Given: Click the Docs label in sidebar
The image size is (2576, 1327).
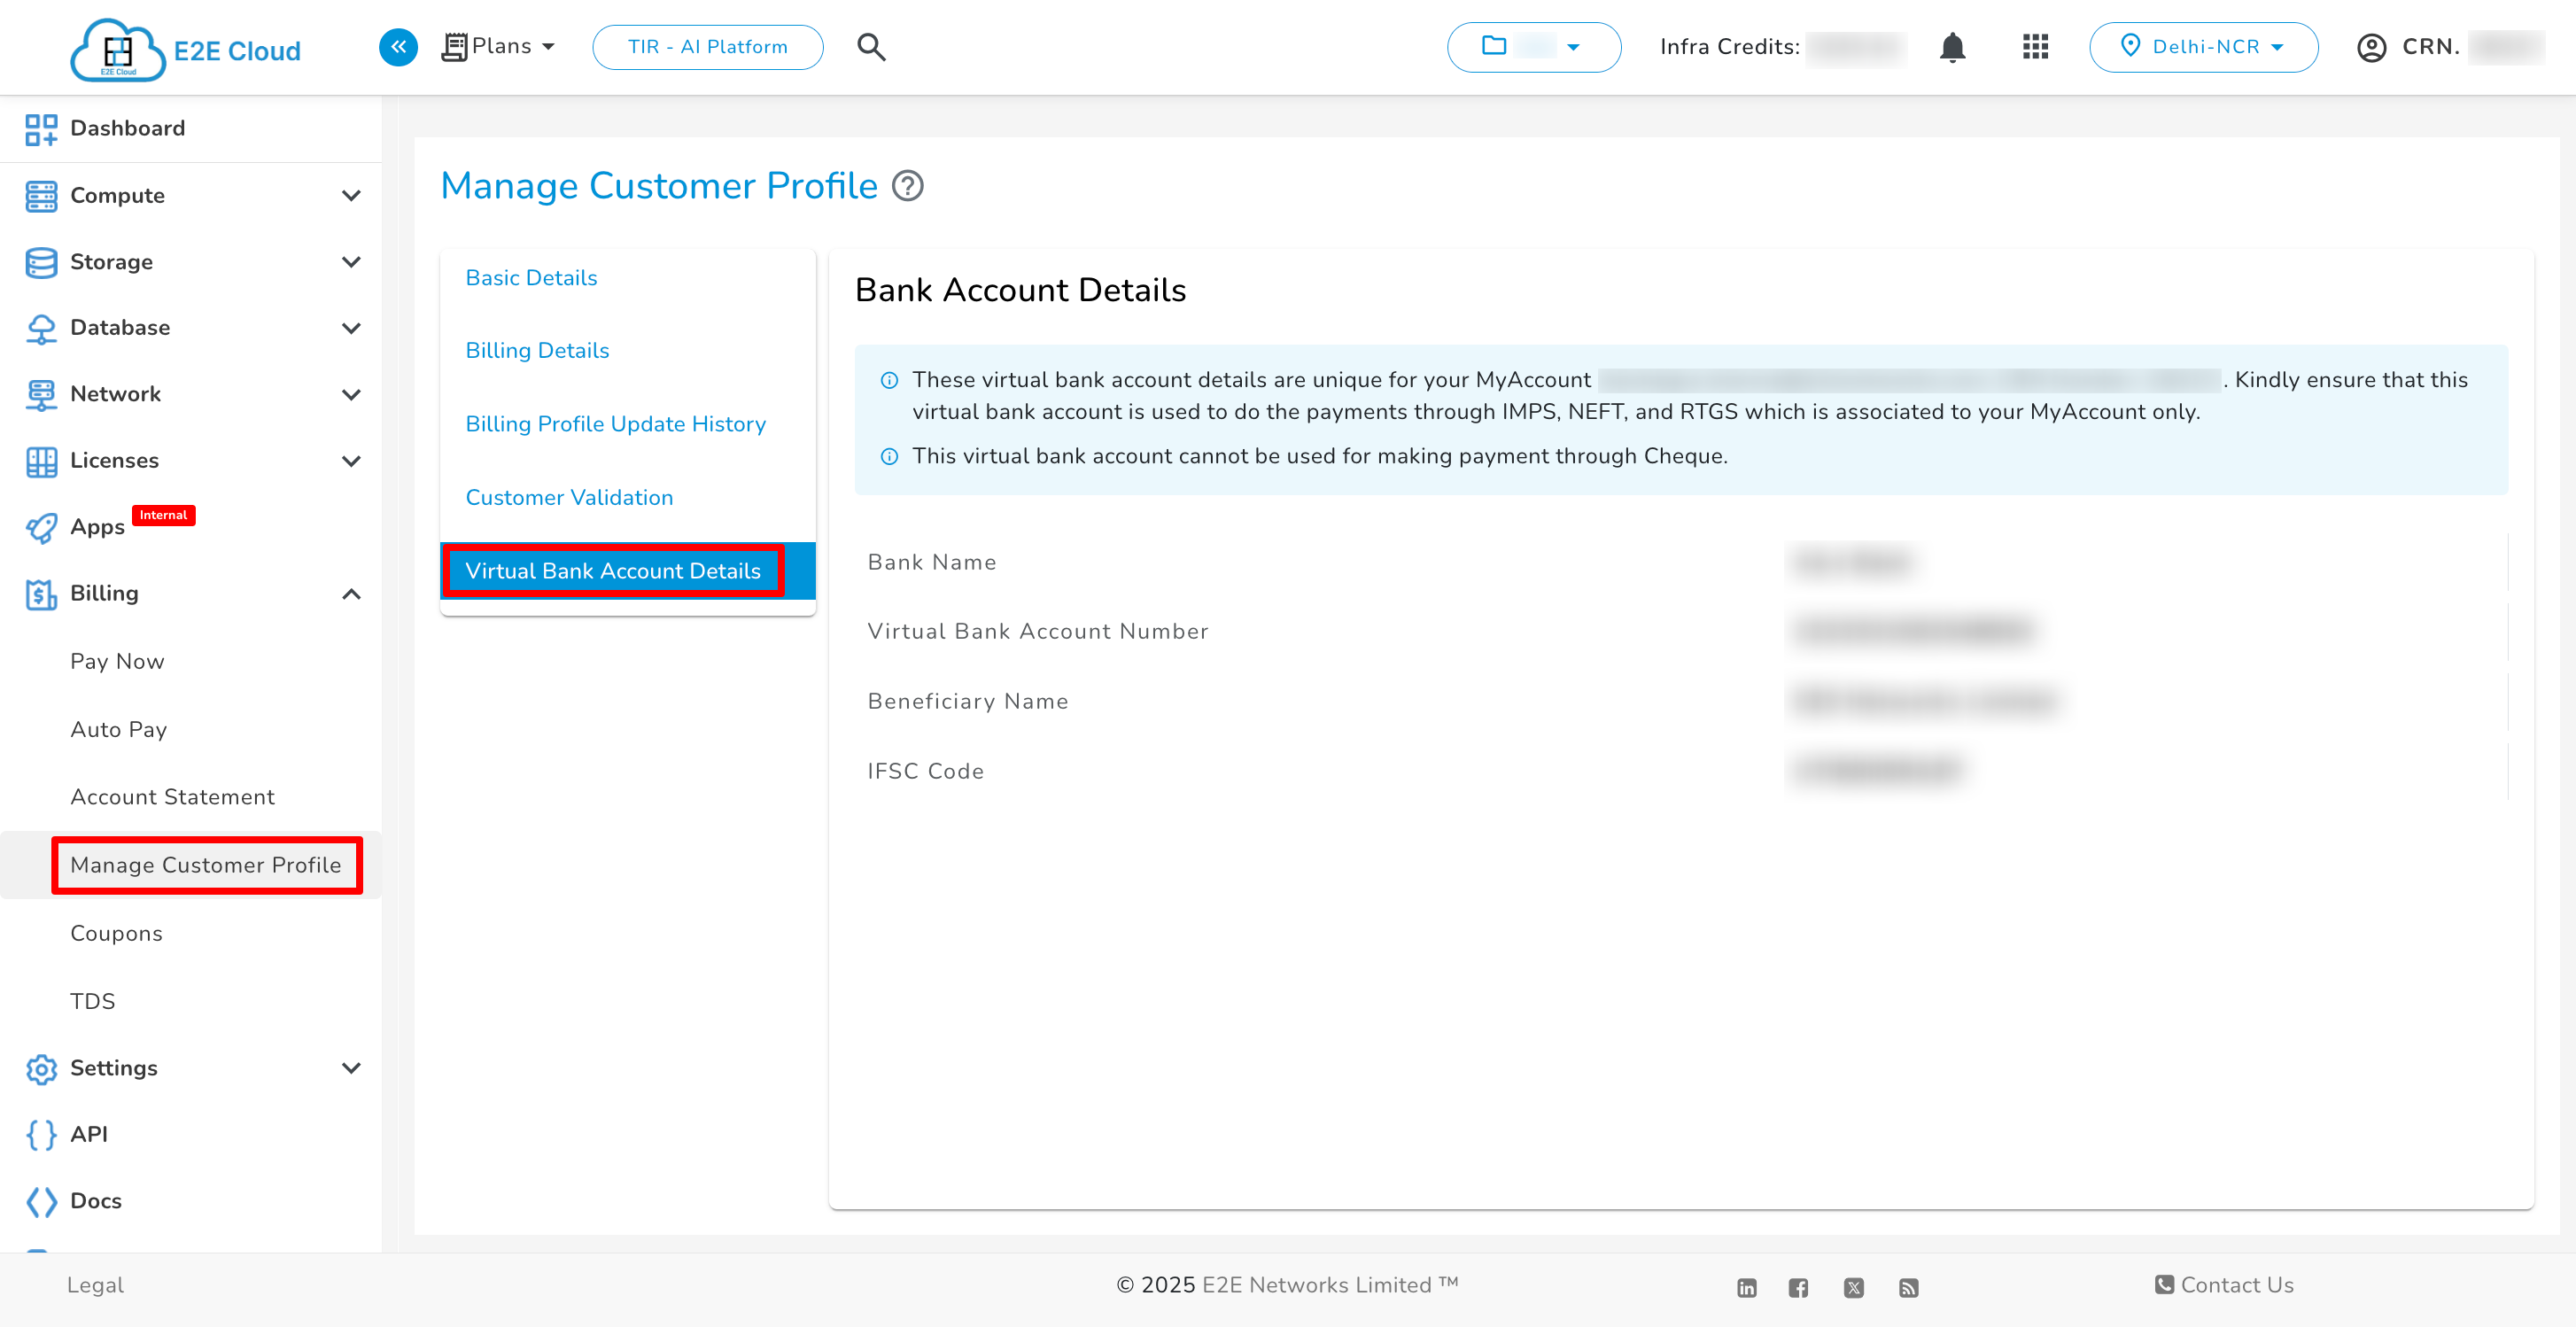Looking at the screenshot, I should coord(96,1201).
